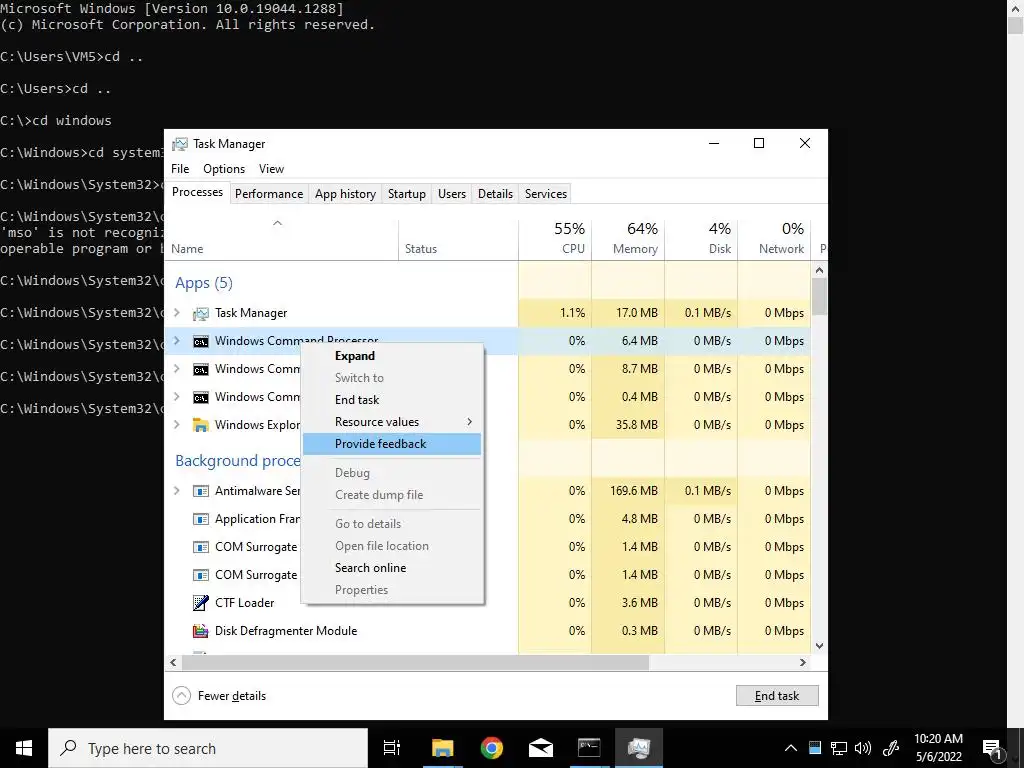Sort by the CPU column header
Viewport: 1024px width, 768px height.
(x=555, y=239)
